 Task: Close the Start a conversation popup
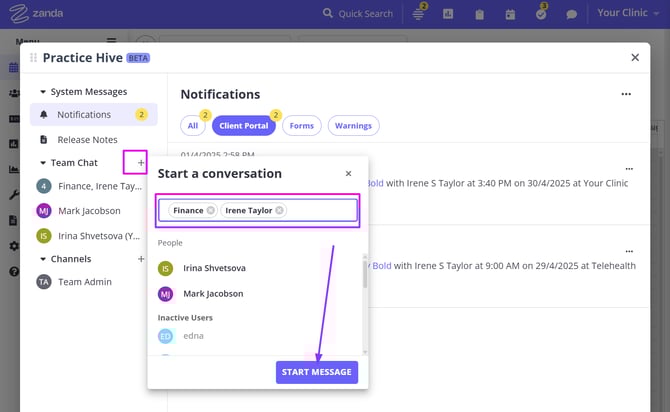tap(348, 174)
